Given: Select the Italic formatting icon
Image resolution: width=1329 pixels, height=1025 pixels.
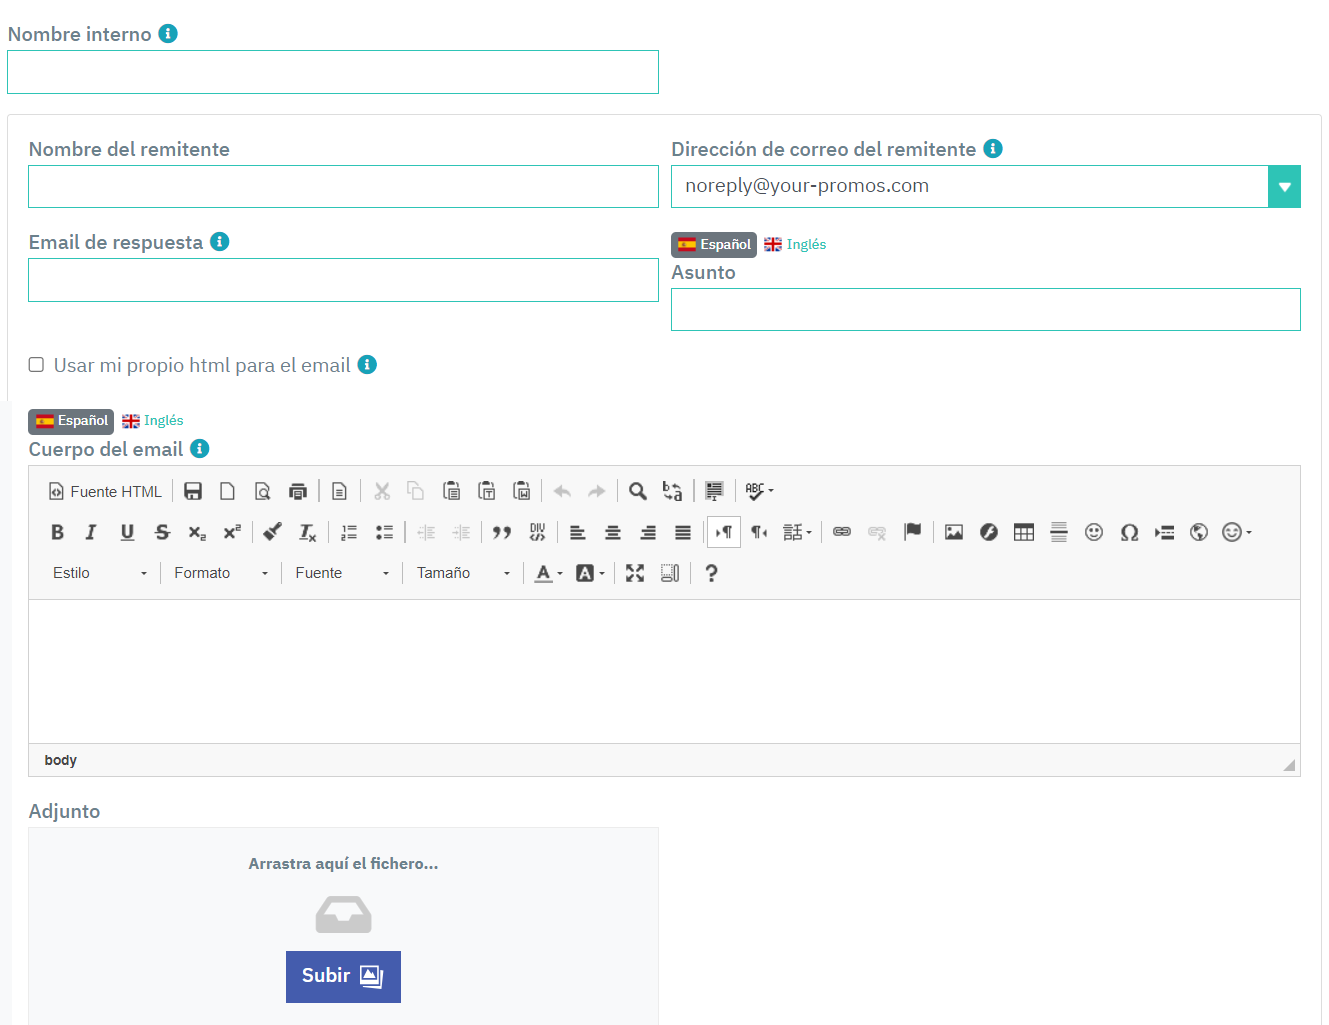Looking at the screenshot, I should pos(91,531).
